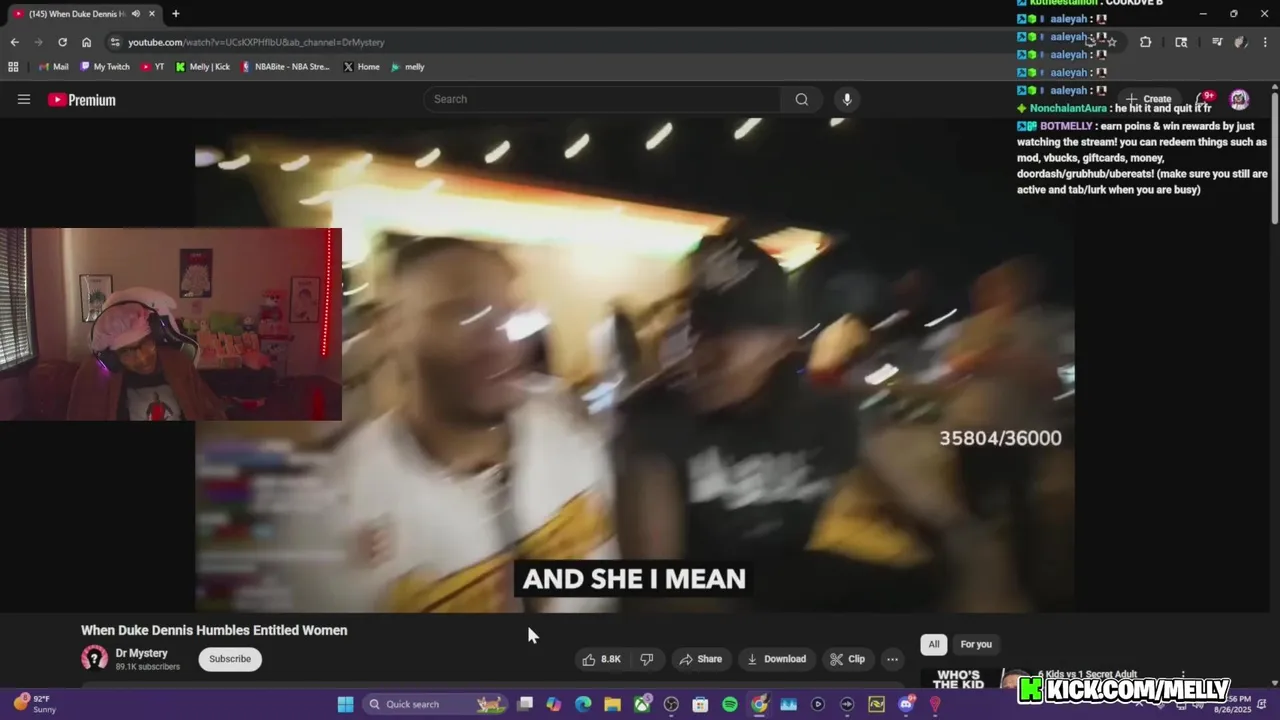This screenshot has height=720, width=1280.
Task: Click the YouTube Create button
Action: [1149, 99]
